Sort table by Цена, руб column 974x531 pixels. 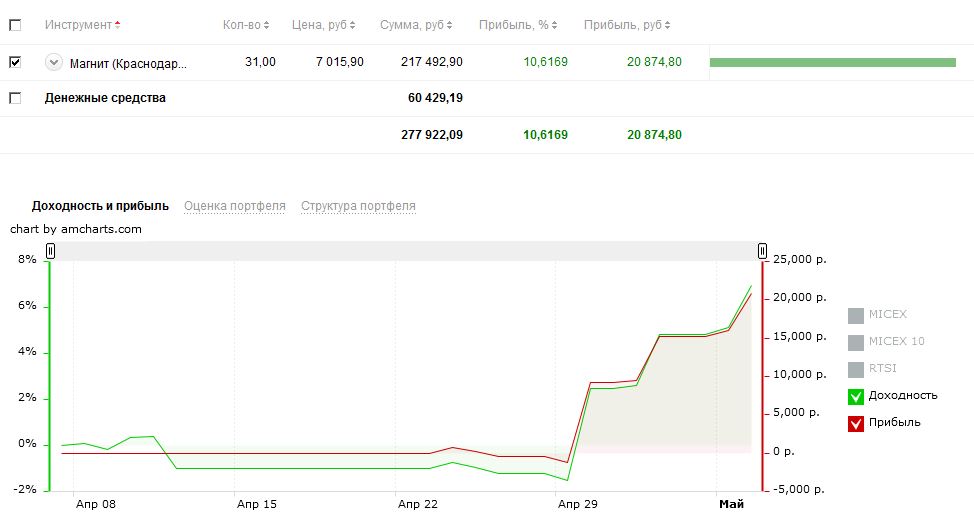coord(324,25)
